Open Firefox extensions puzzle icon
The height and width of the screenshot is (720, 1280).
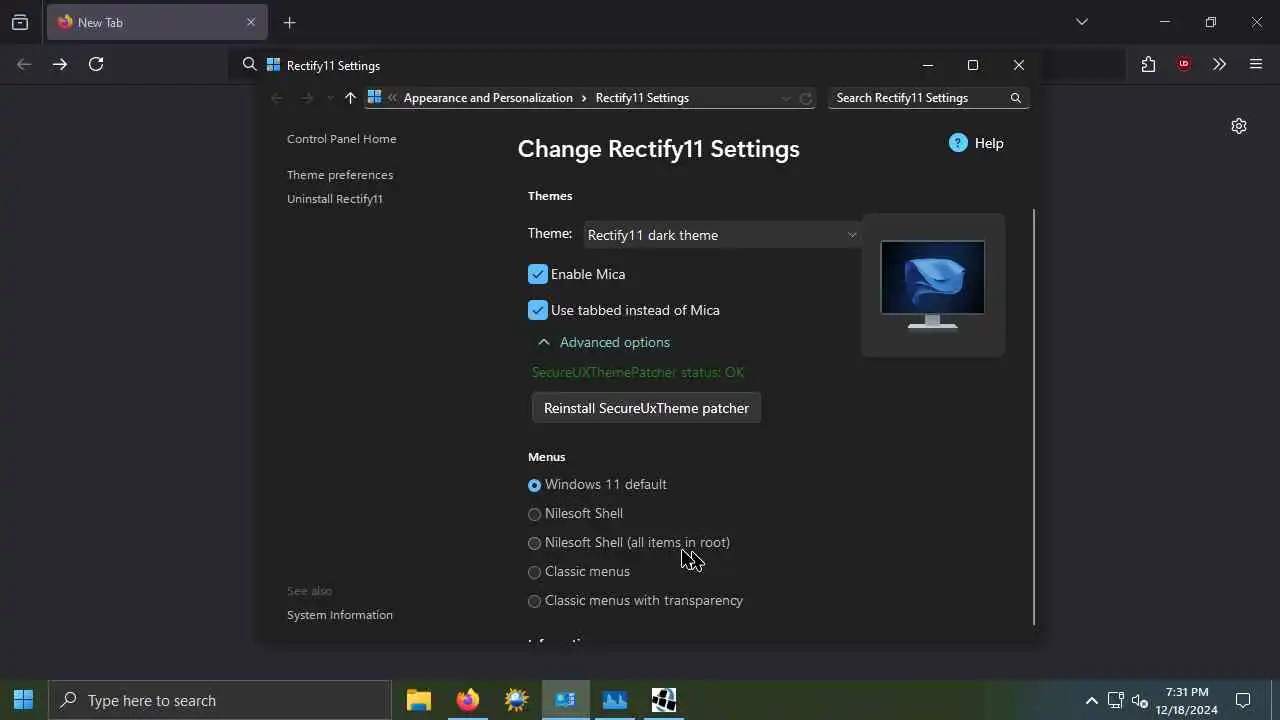pyautogui.click(x=1148, y=64)
